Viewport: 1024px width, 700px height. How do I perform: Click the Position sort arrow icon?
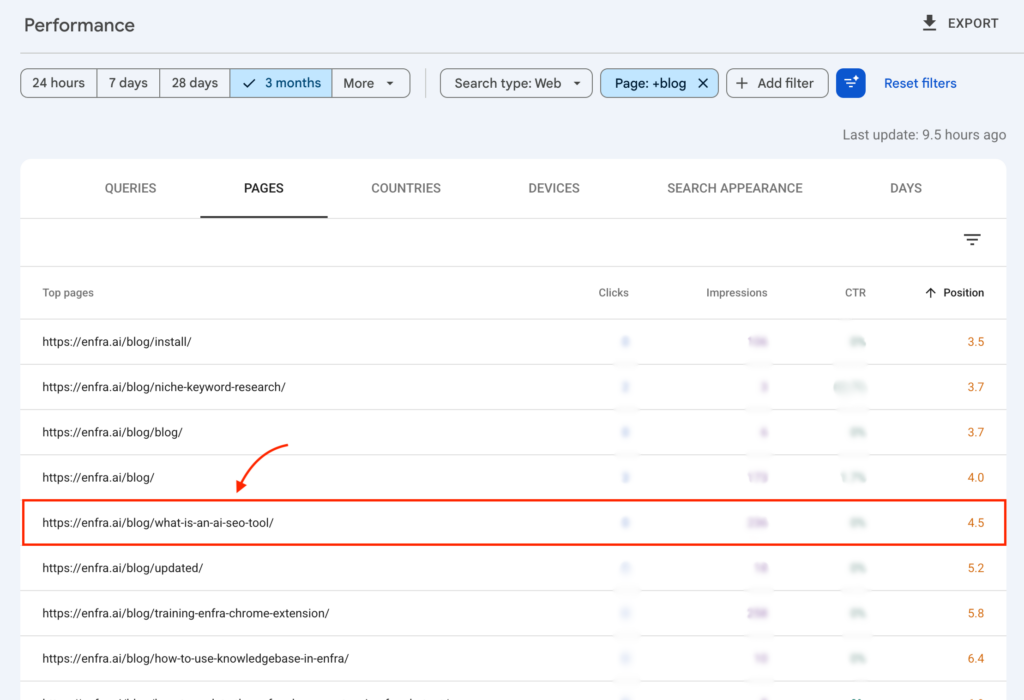tap(931, 293)
